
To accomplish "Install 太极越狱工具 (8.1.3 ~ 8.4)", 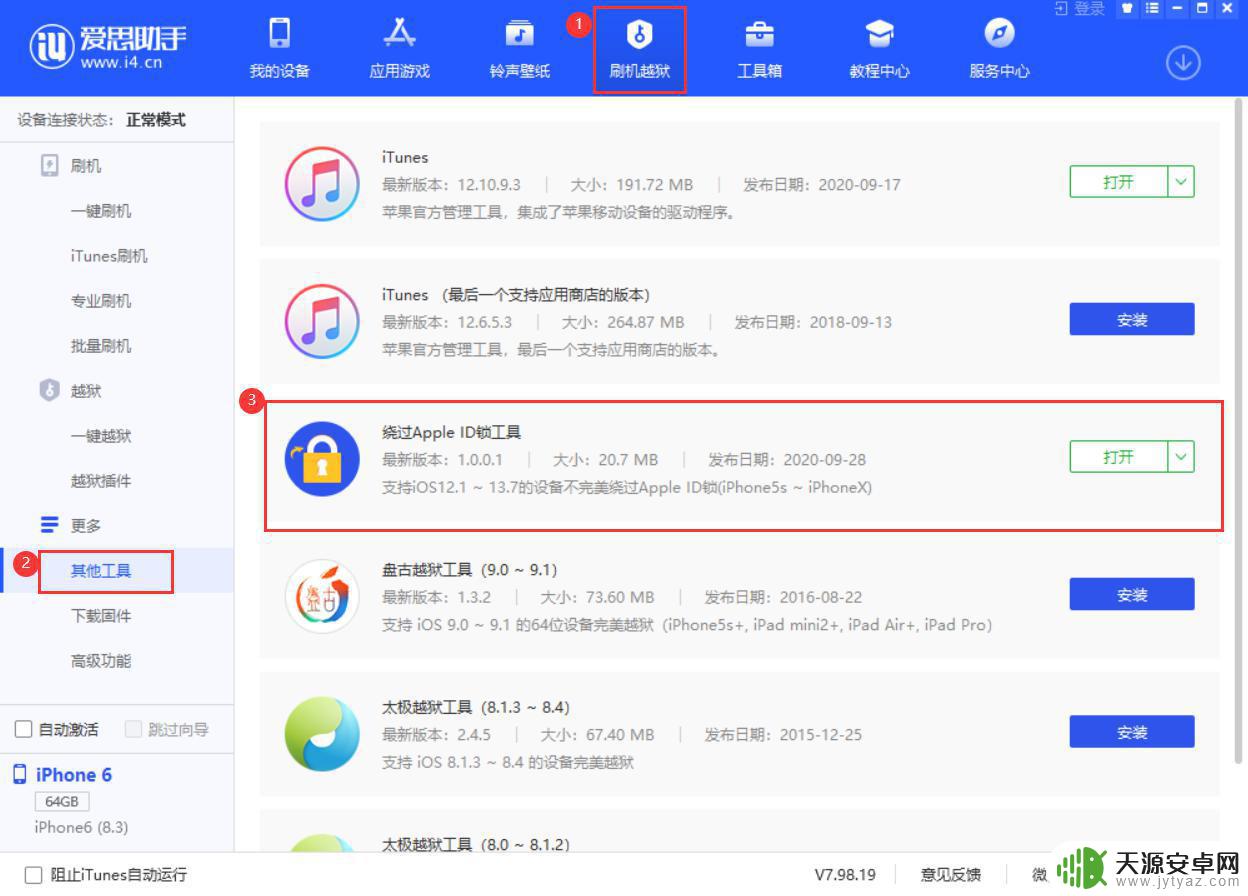I will click(1132, 733).
